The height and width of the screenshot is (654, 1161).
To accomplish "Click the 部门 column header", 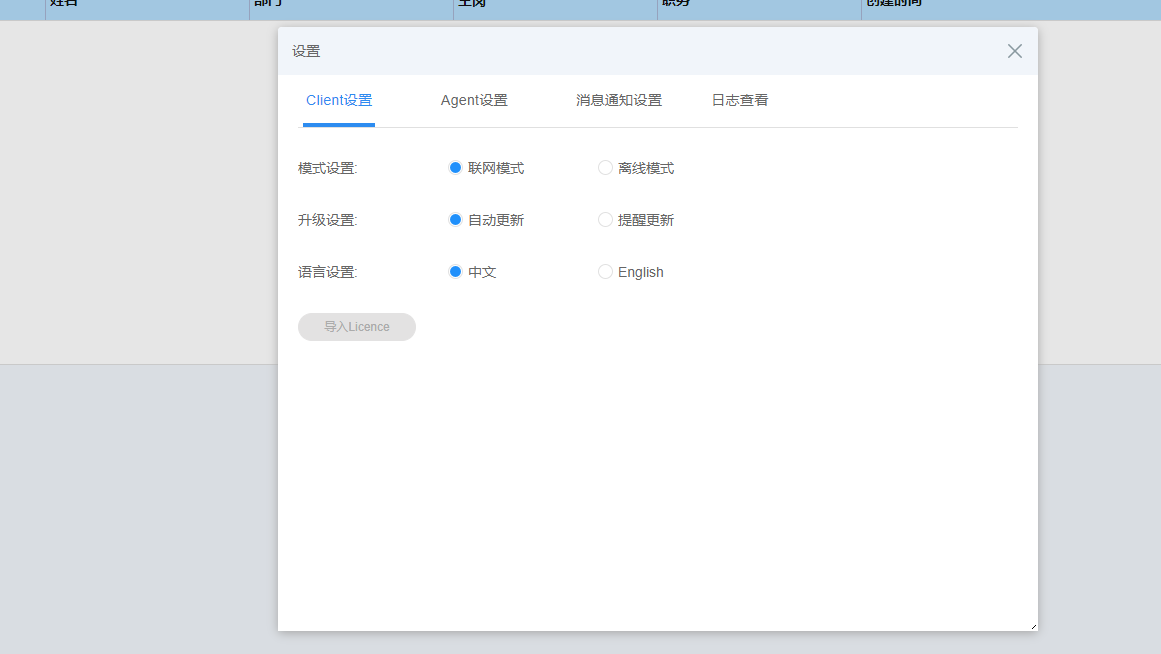I will click(x=268, y=4).
